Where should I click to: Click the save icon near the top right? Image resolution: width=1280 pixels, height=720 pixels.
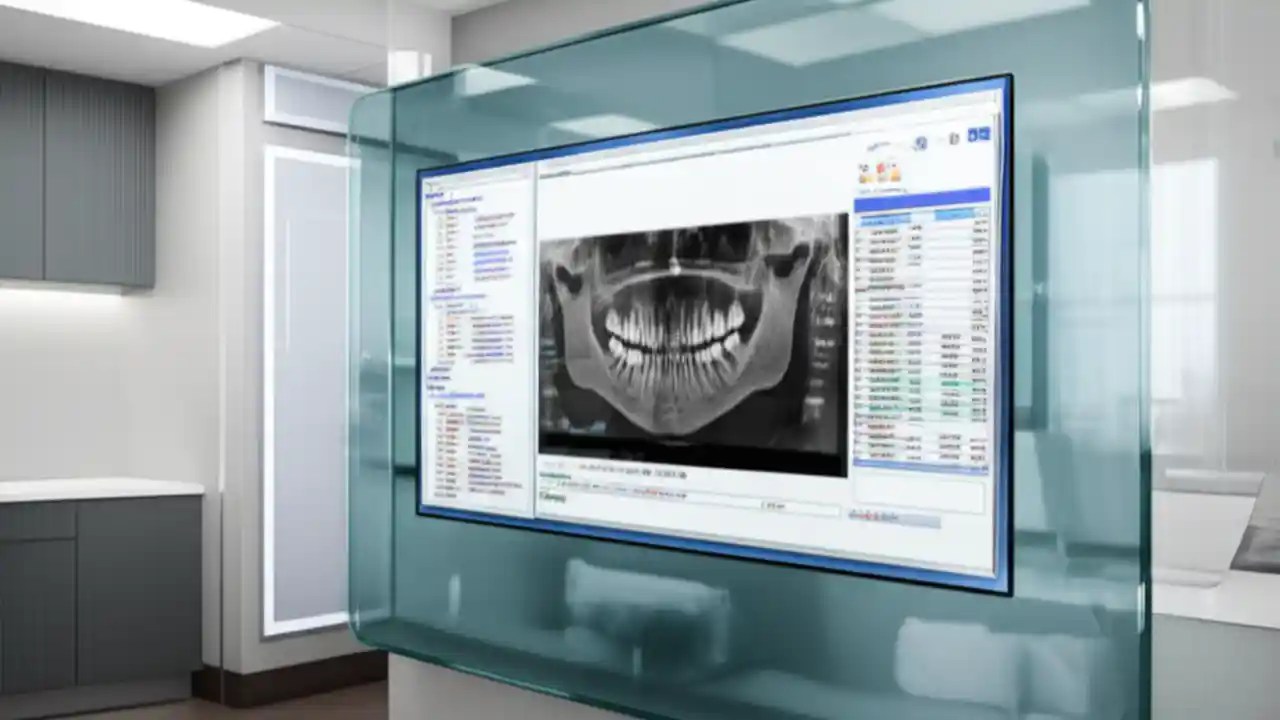(x=975, y=133)
